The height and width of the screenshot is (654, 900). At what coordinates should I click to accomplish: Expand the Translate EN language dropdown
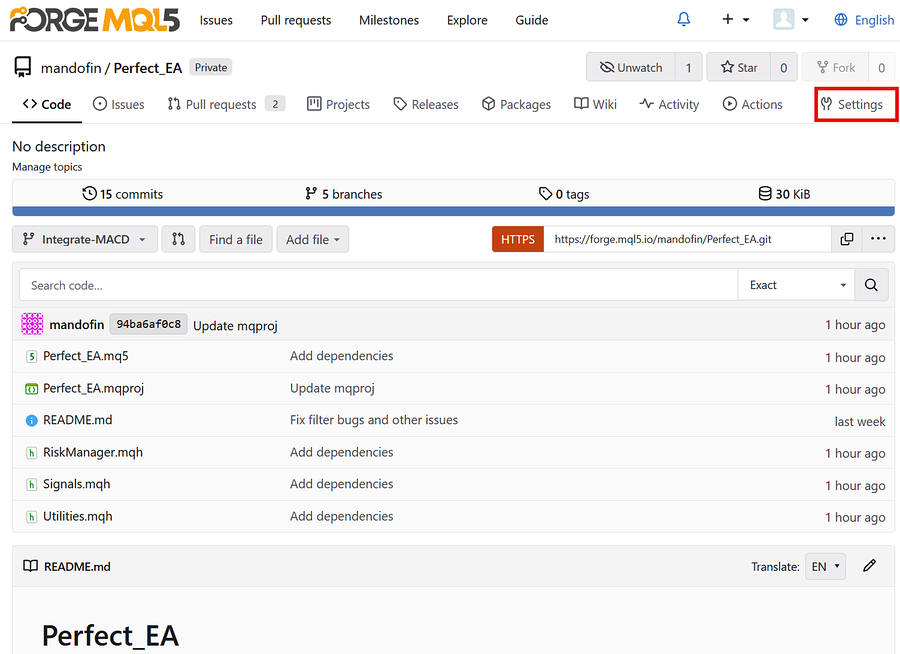coord(825,567)
